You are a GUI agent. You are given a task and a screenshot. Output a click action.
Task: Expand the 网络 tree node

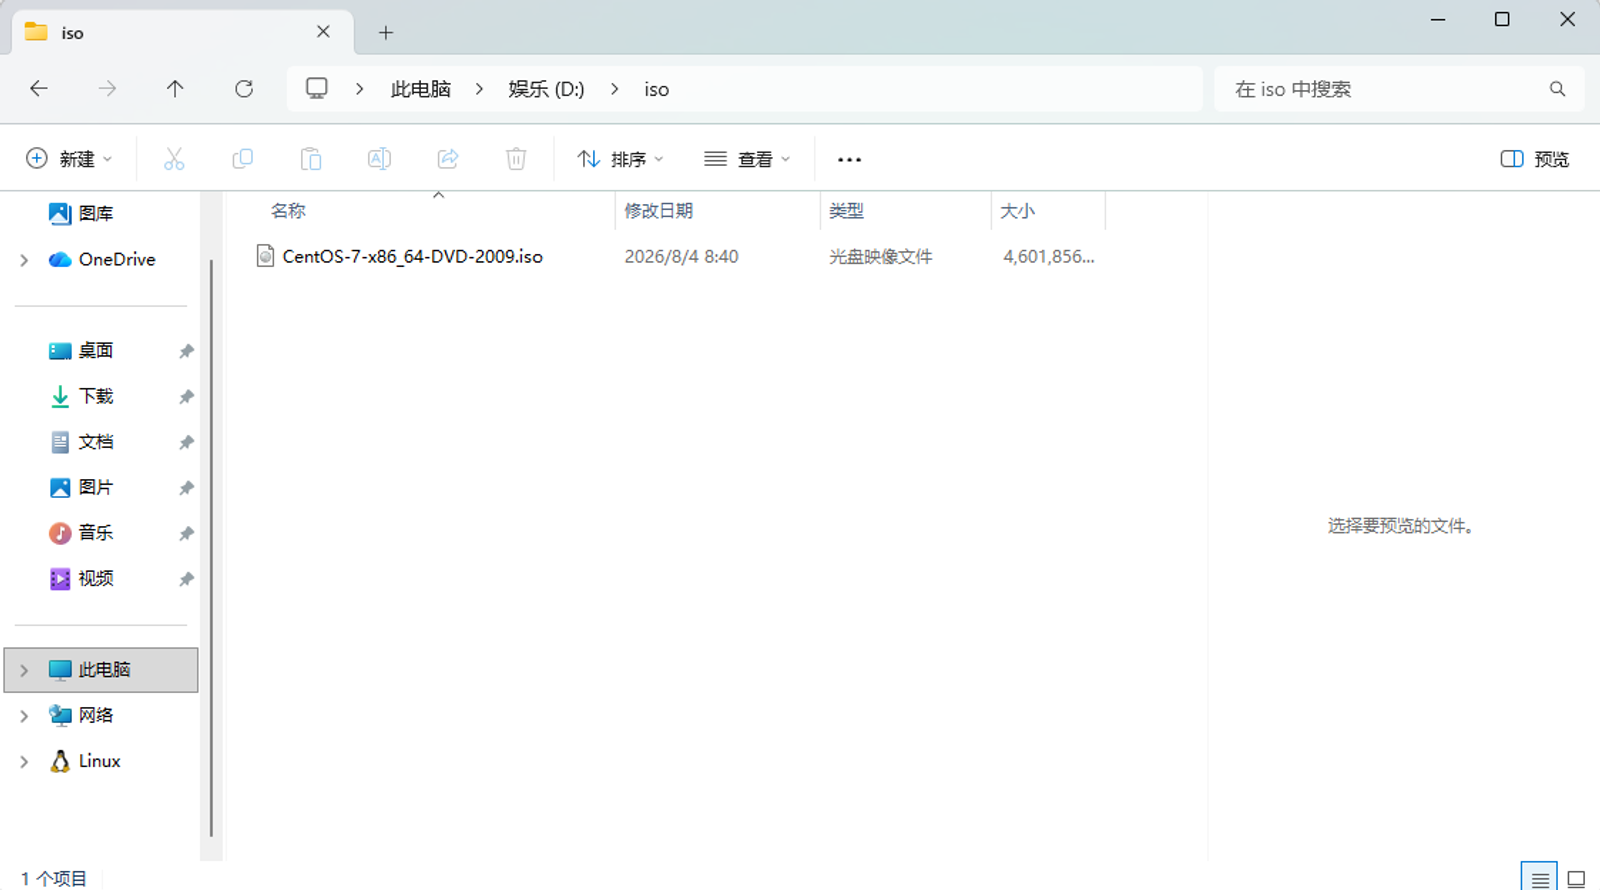click(x=24, y=716)
